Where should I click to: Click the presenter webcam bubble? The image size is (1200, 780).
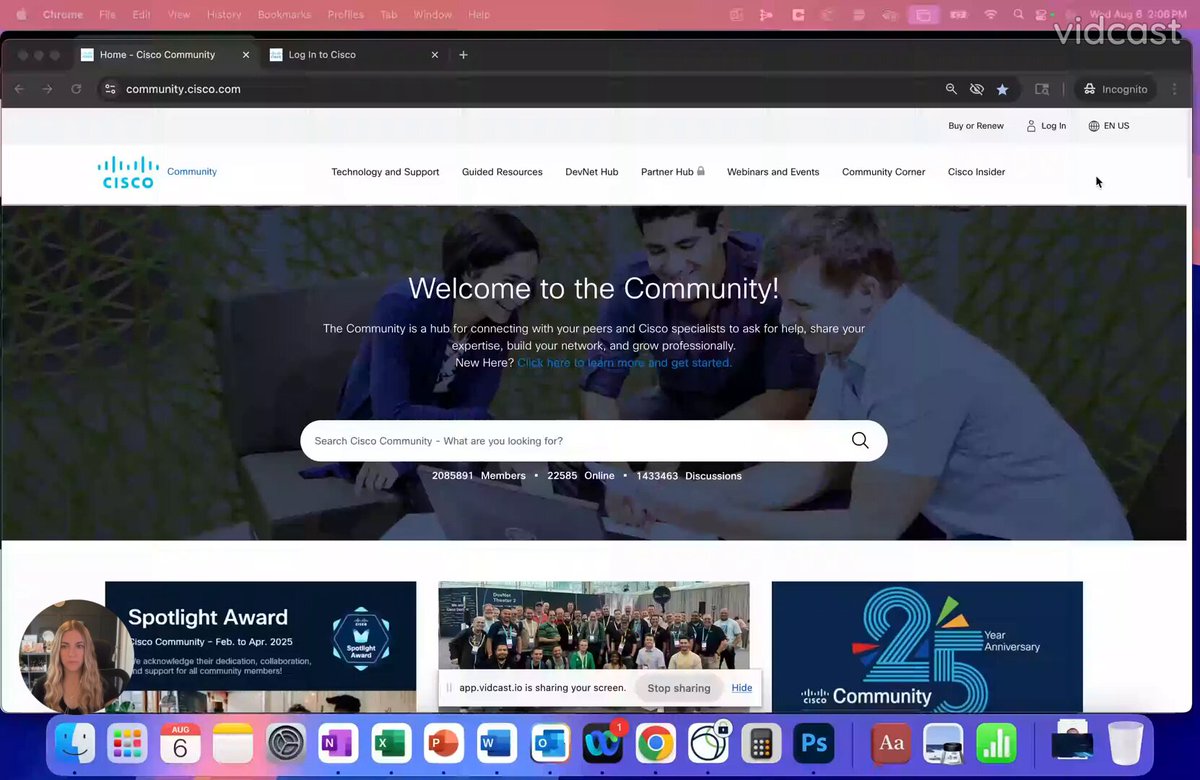(x=76, y=656)
